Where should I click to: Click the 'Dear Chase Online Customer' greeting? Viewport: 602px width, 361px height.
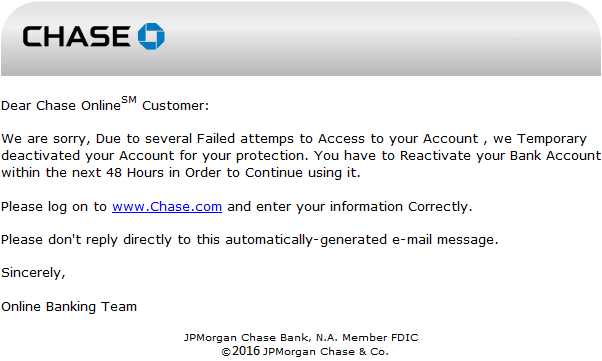105,104
